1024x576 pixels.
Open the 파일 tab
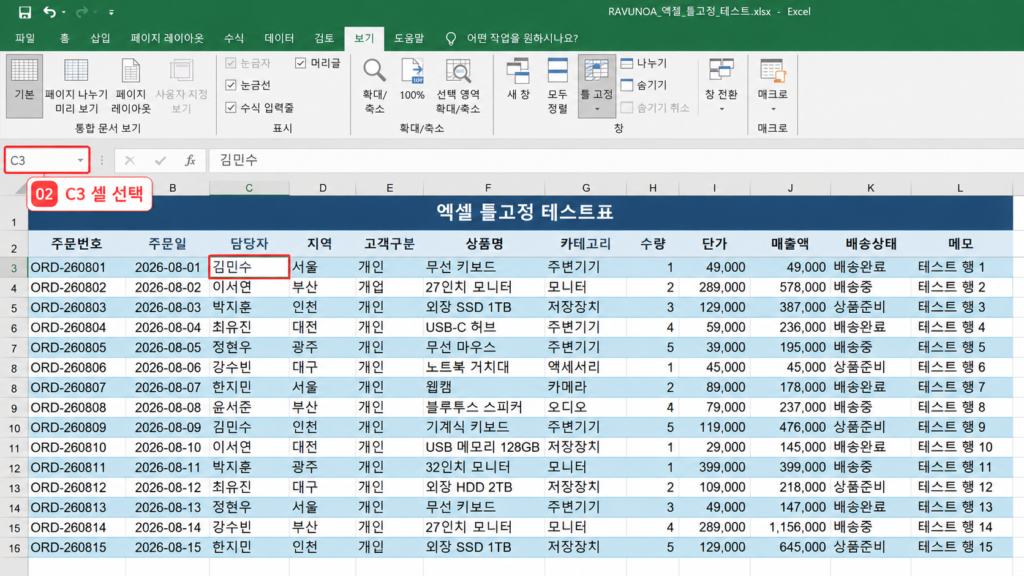[25, 39]
